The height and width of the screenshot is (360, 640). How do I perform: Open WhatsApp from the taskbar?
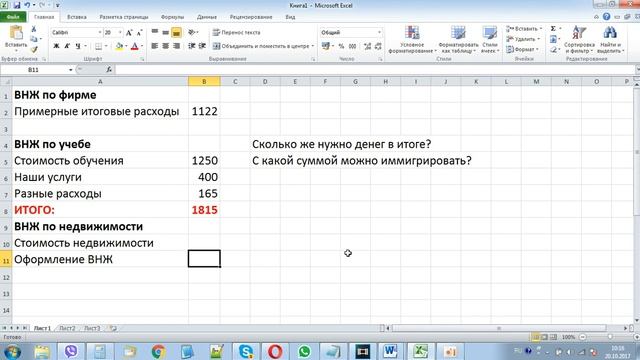point(304,351)
